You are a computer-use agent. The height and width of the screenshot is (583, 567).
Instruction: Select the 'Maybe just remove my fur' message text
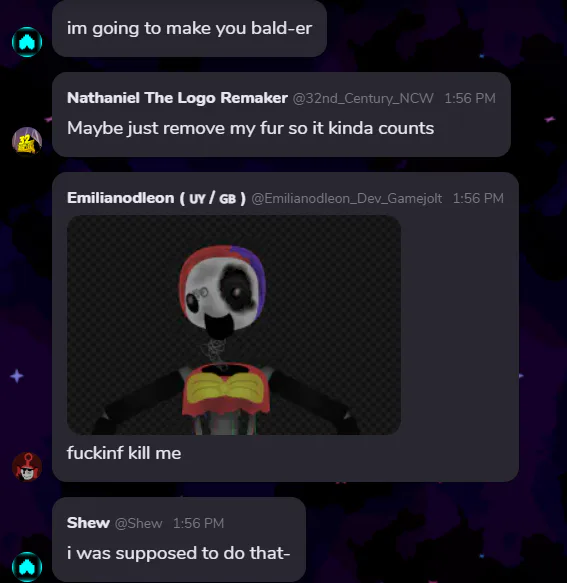point(251,128)
